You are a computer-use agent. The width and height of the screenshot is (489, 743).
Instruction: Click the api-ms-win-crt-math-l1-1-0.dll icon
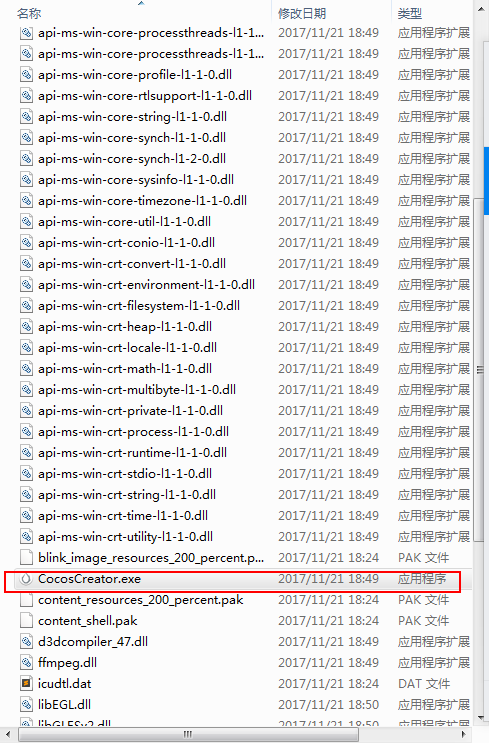click(26, 369)
